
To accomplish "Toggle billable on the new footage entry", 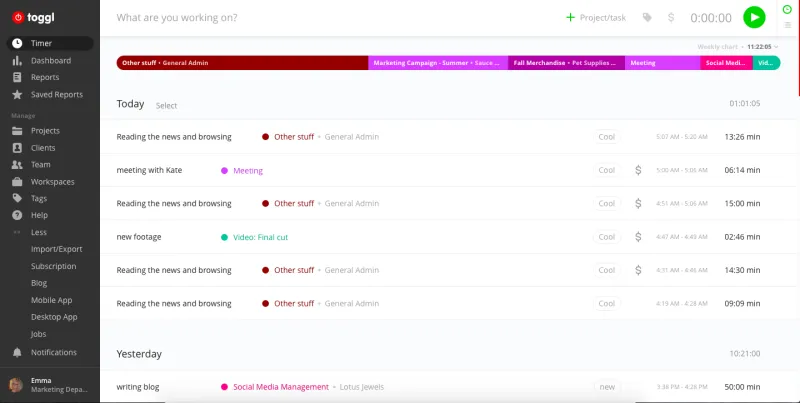I will [x=638, y=237].
